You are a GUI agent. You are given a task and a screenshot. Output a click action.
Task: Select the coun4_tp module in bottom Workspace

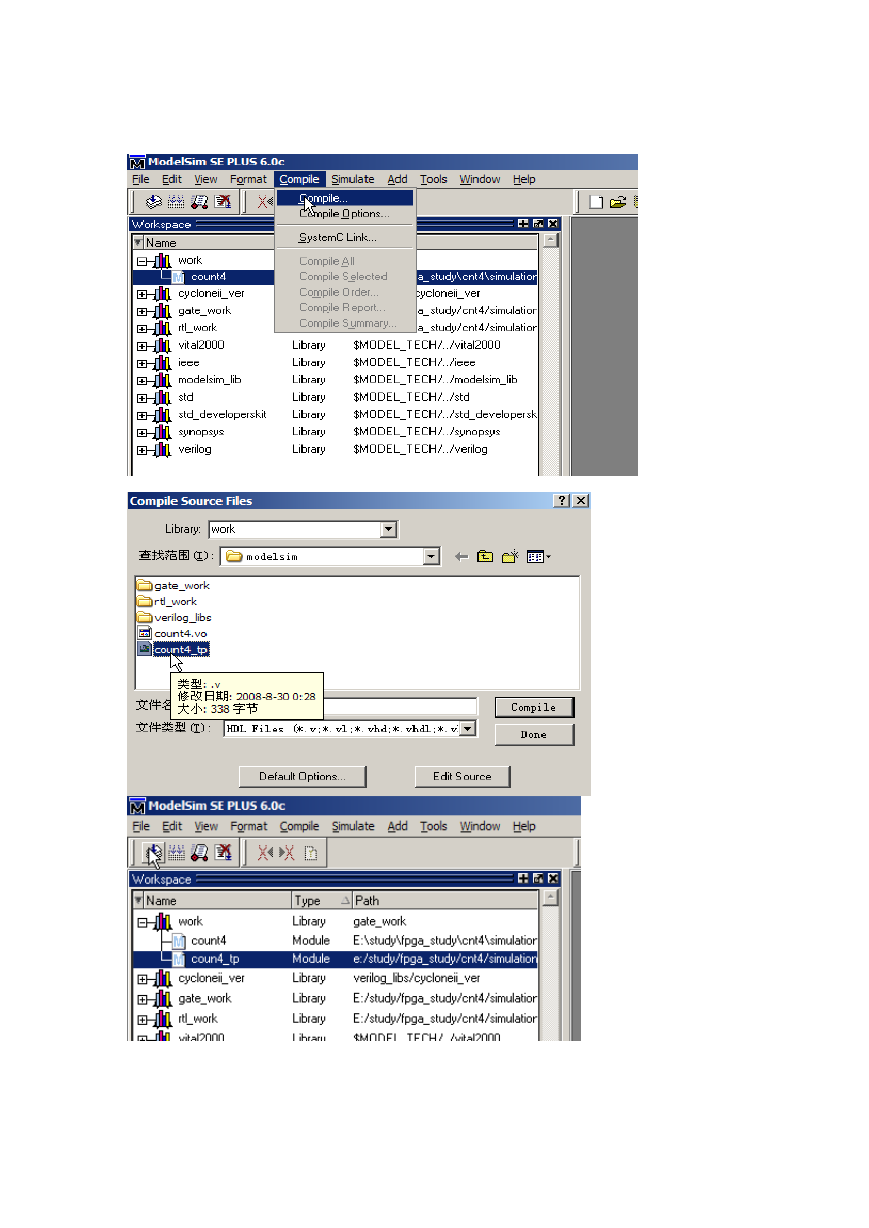335,959
